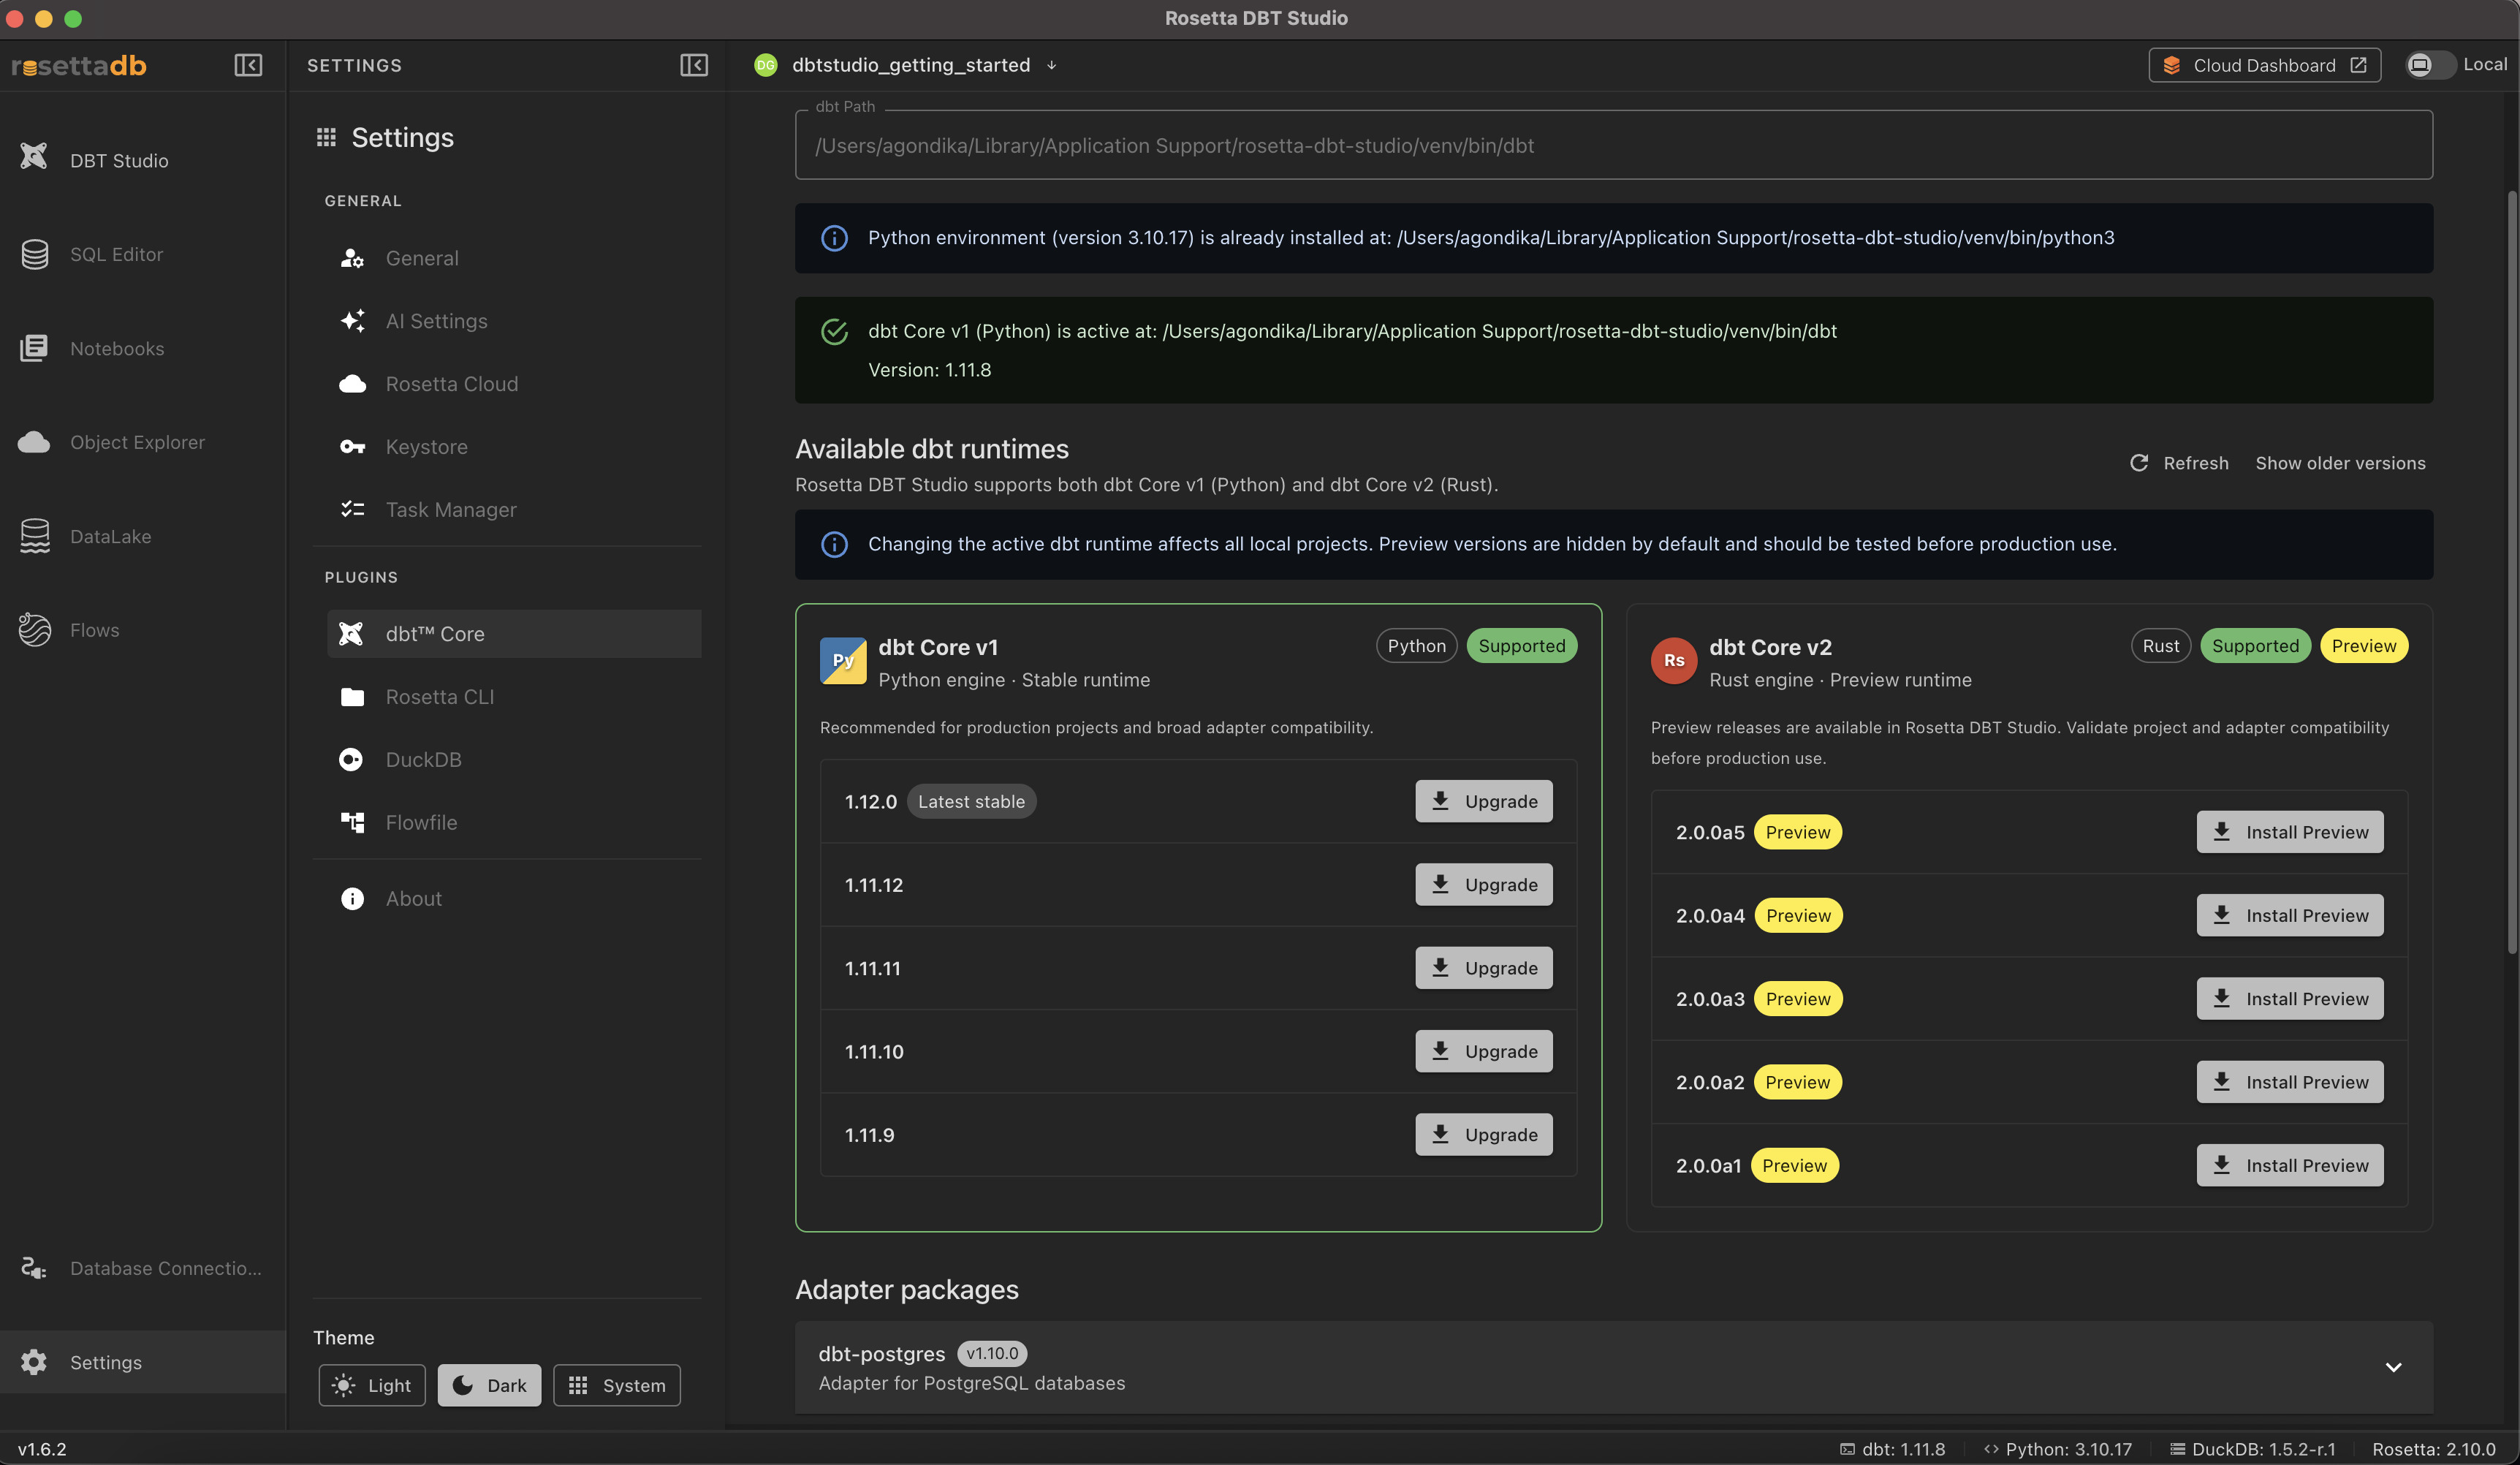Open Keystore settings
The height and width of the screenshot is (1465, 2520).
pyautogui.click(x=514, y=447)
